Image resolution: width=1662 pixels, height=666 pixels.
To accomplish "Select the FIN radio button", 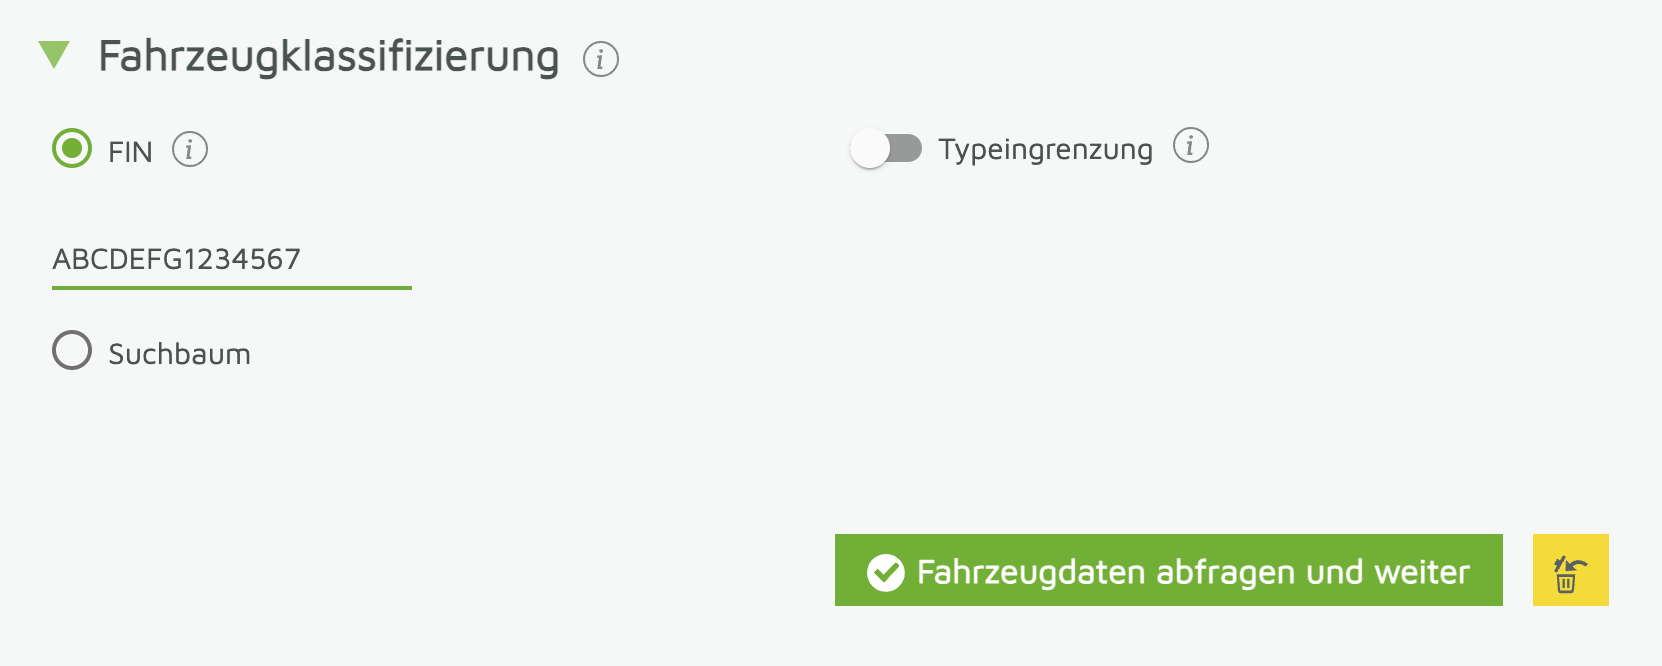I will pyautogui.click(x=72, y=149).
